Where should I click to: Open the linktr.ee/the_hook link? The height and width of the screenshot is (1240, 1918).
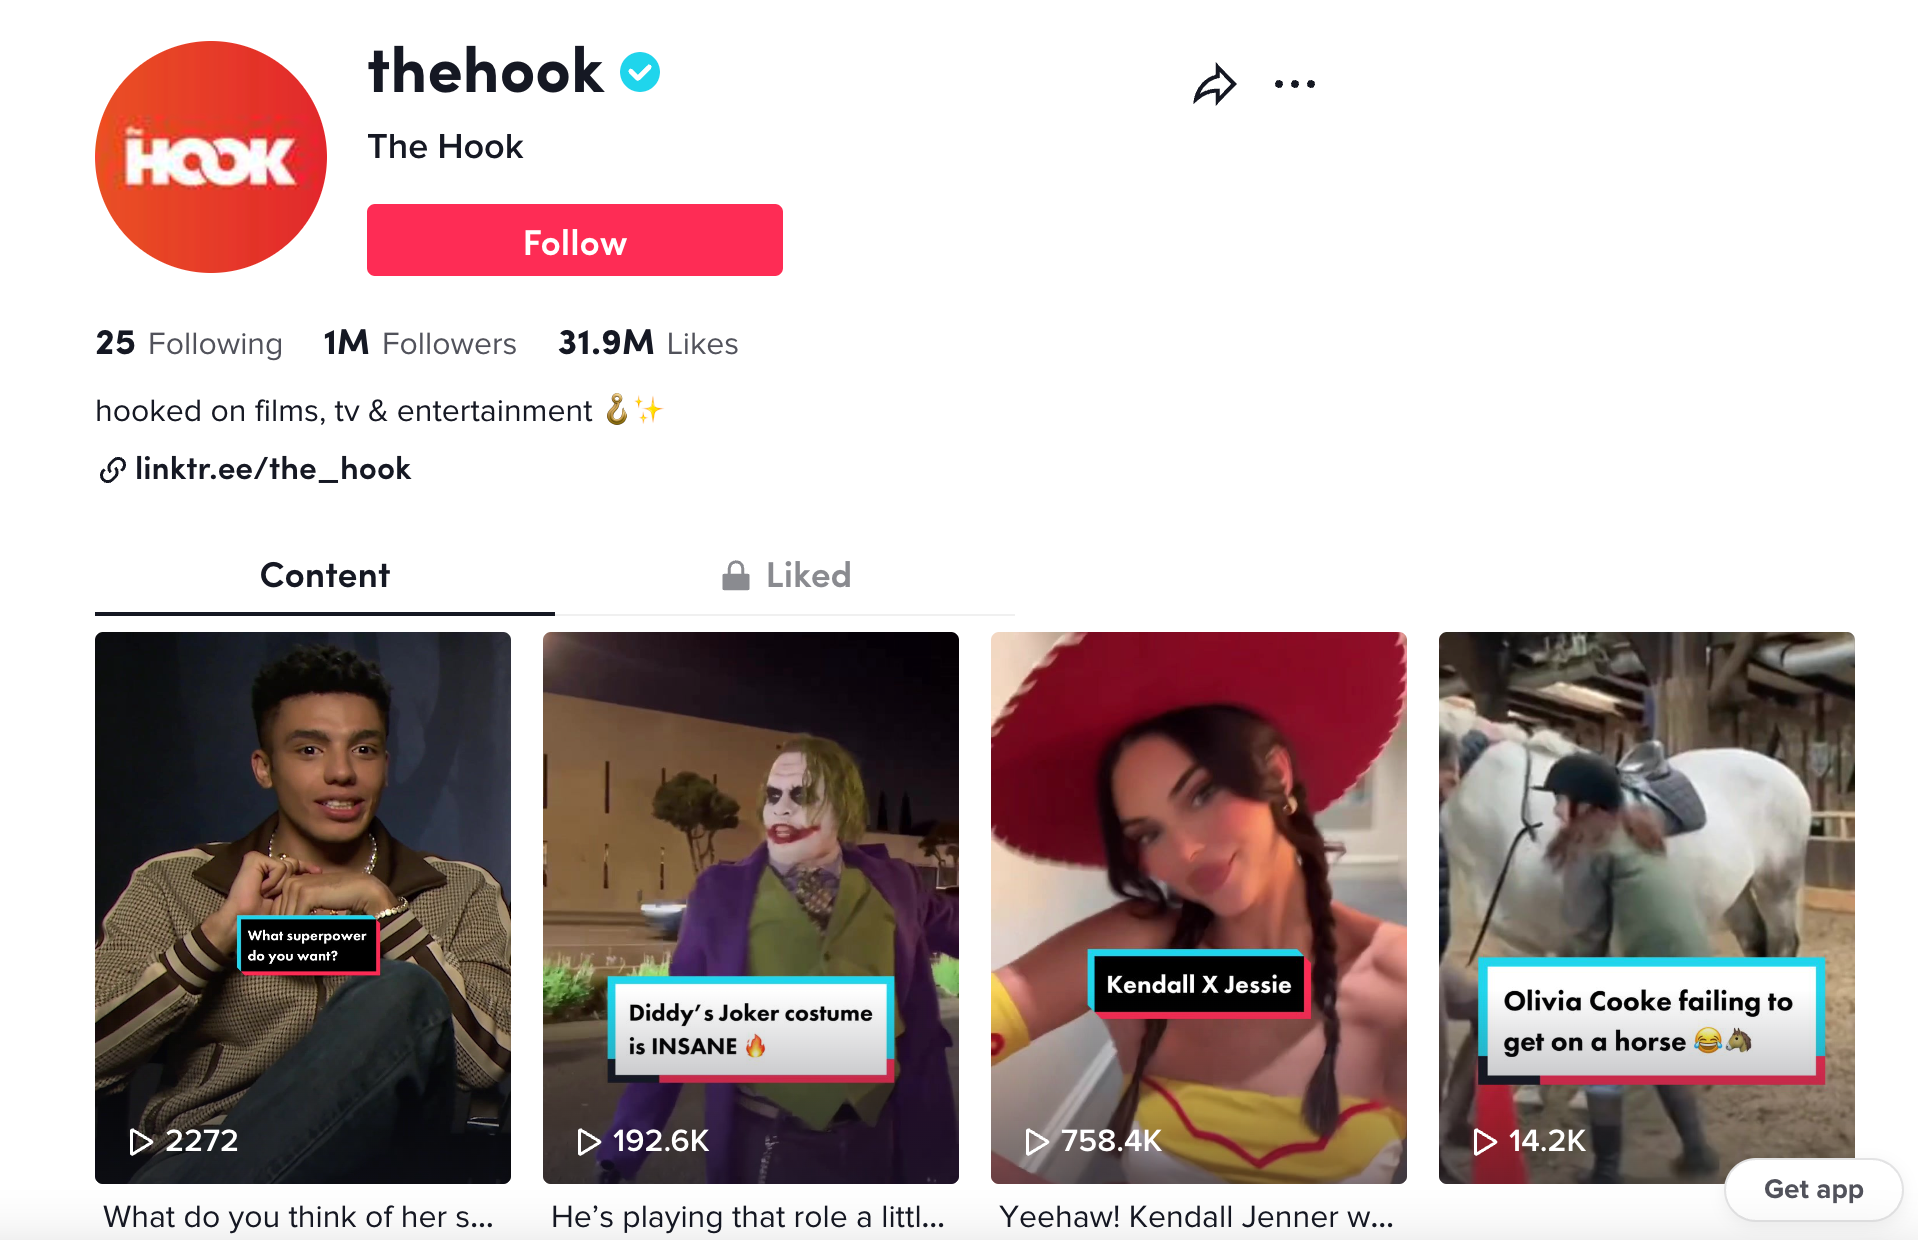273,469
